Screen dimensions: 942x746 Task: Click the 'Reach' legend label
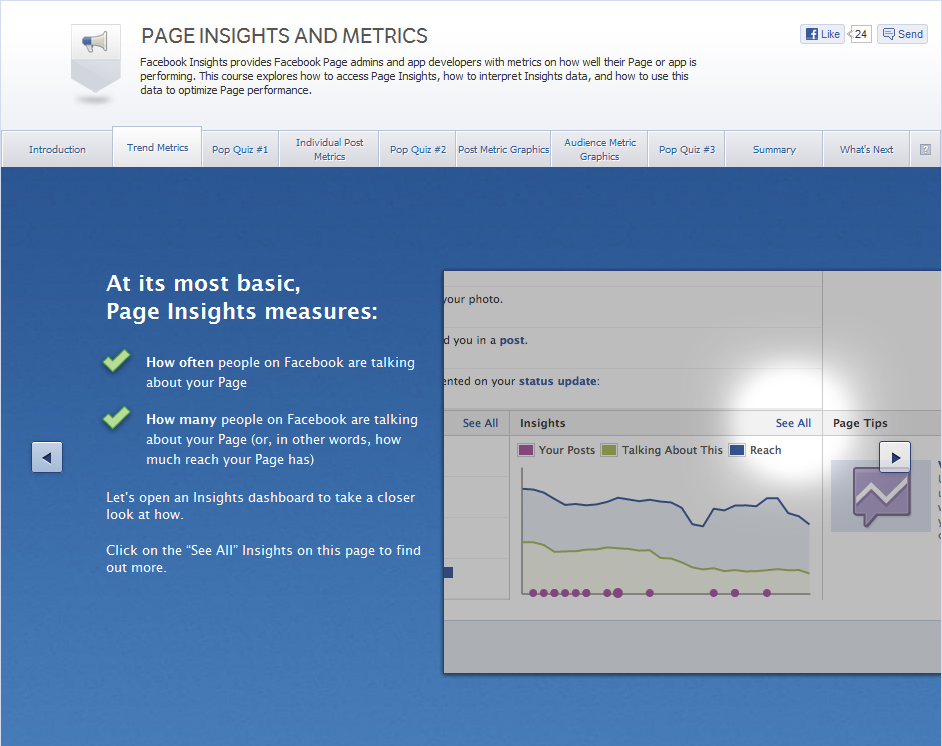point(765,450)
